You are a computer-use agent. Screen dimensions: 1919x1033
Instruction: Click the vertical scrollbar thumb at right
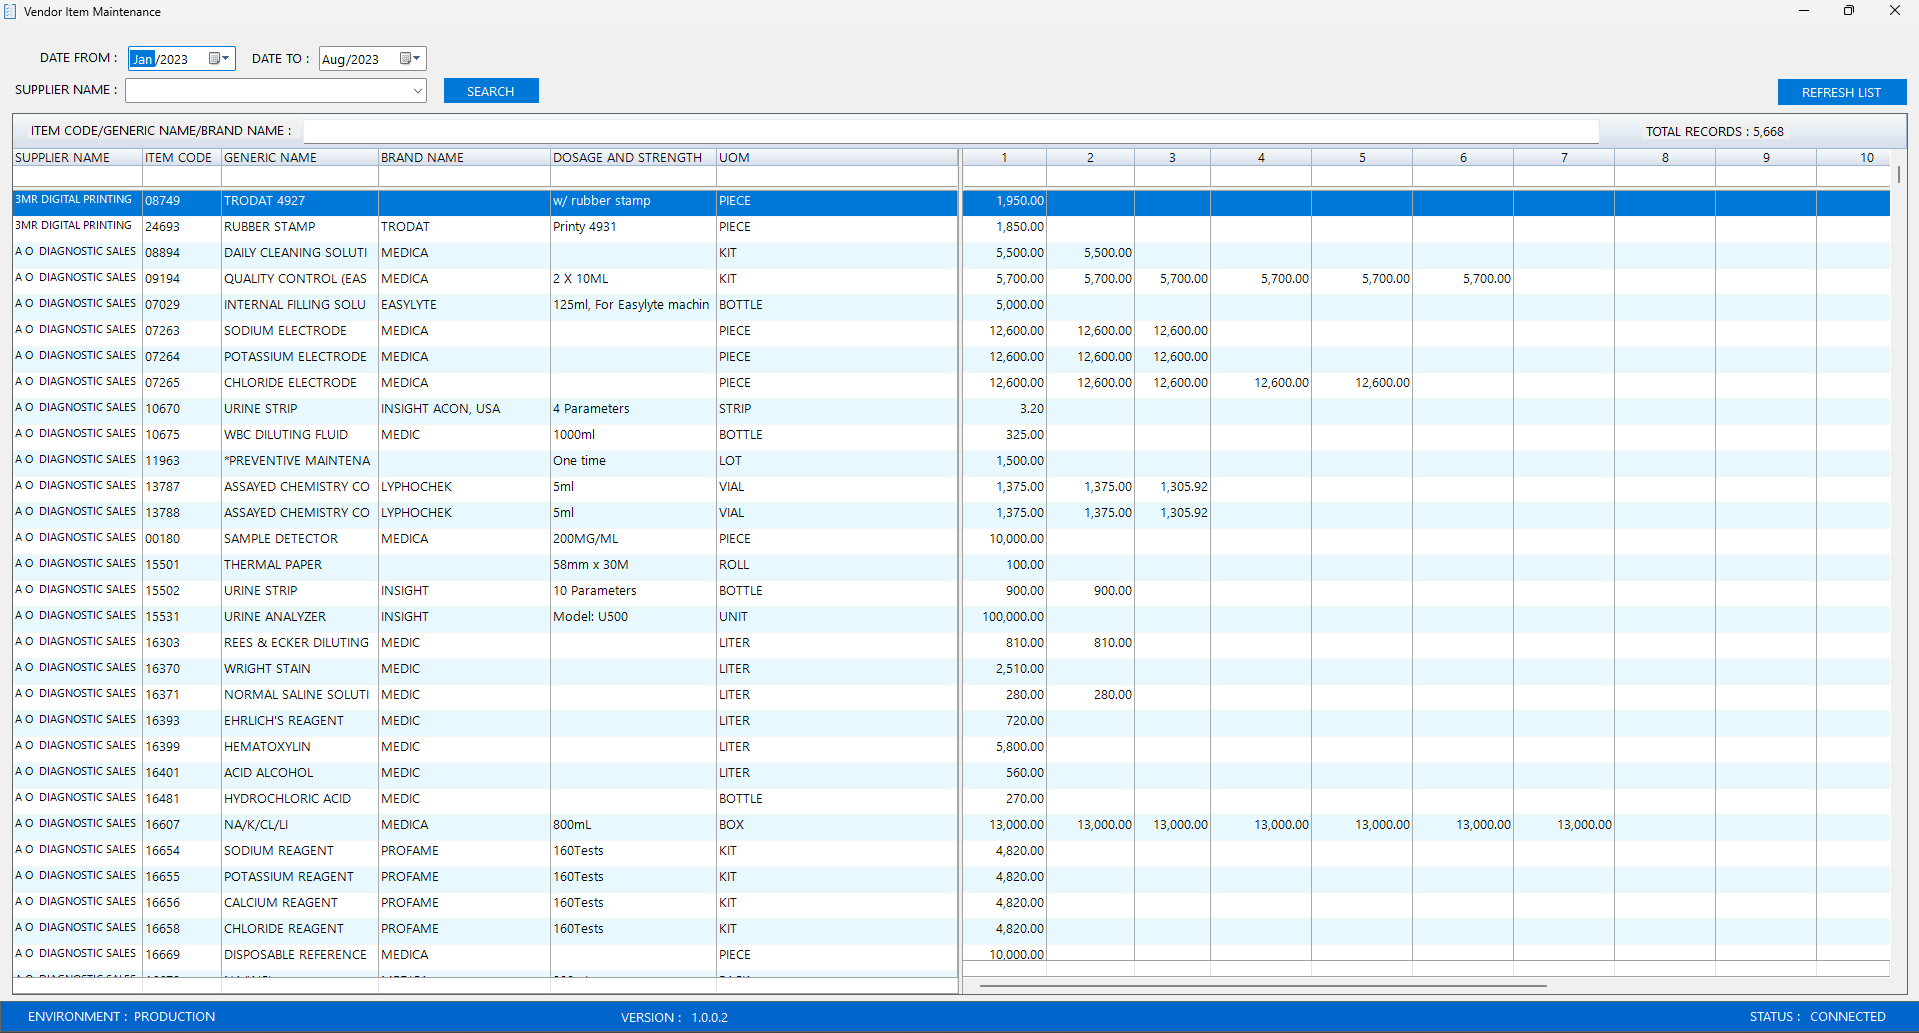(x=1898, y=174)
